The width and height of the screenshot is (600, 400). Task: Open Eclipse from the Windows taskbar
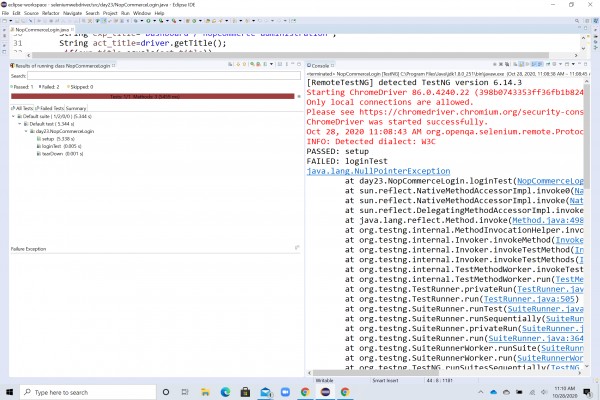point(325,392)
